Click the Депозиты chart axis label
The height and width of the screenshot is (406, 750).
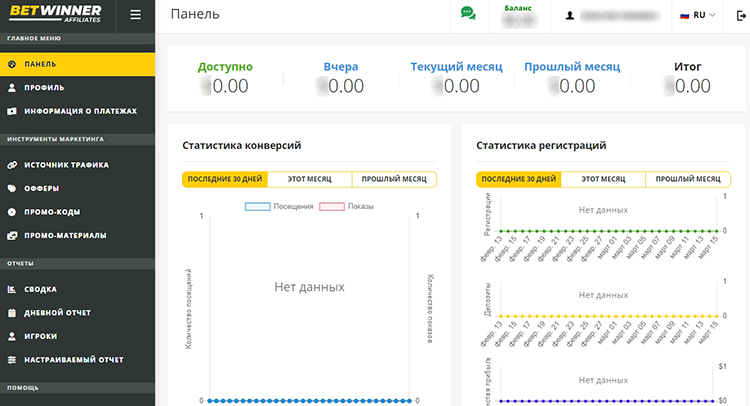coord(487,299)
